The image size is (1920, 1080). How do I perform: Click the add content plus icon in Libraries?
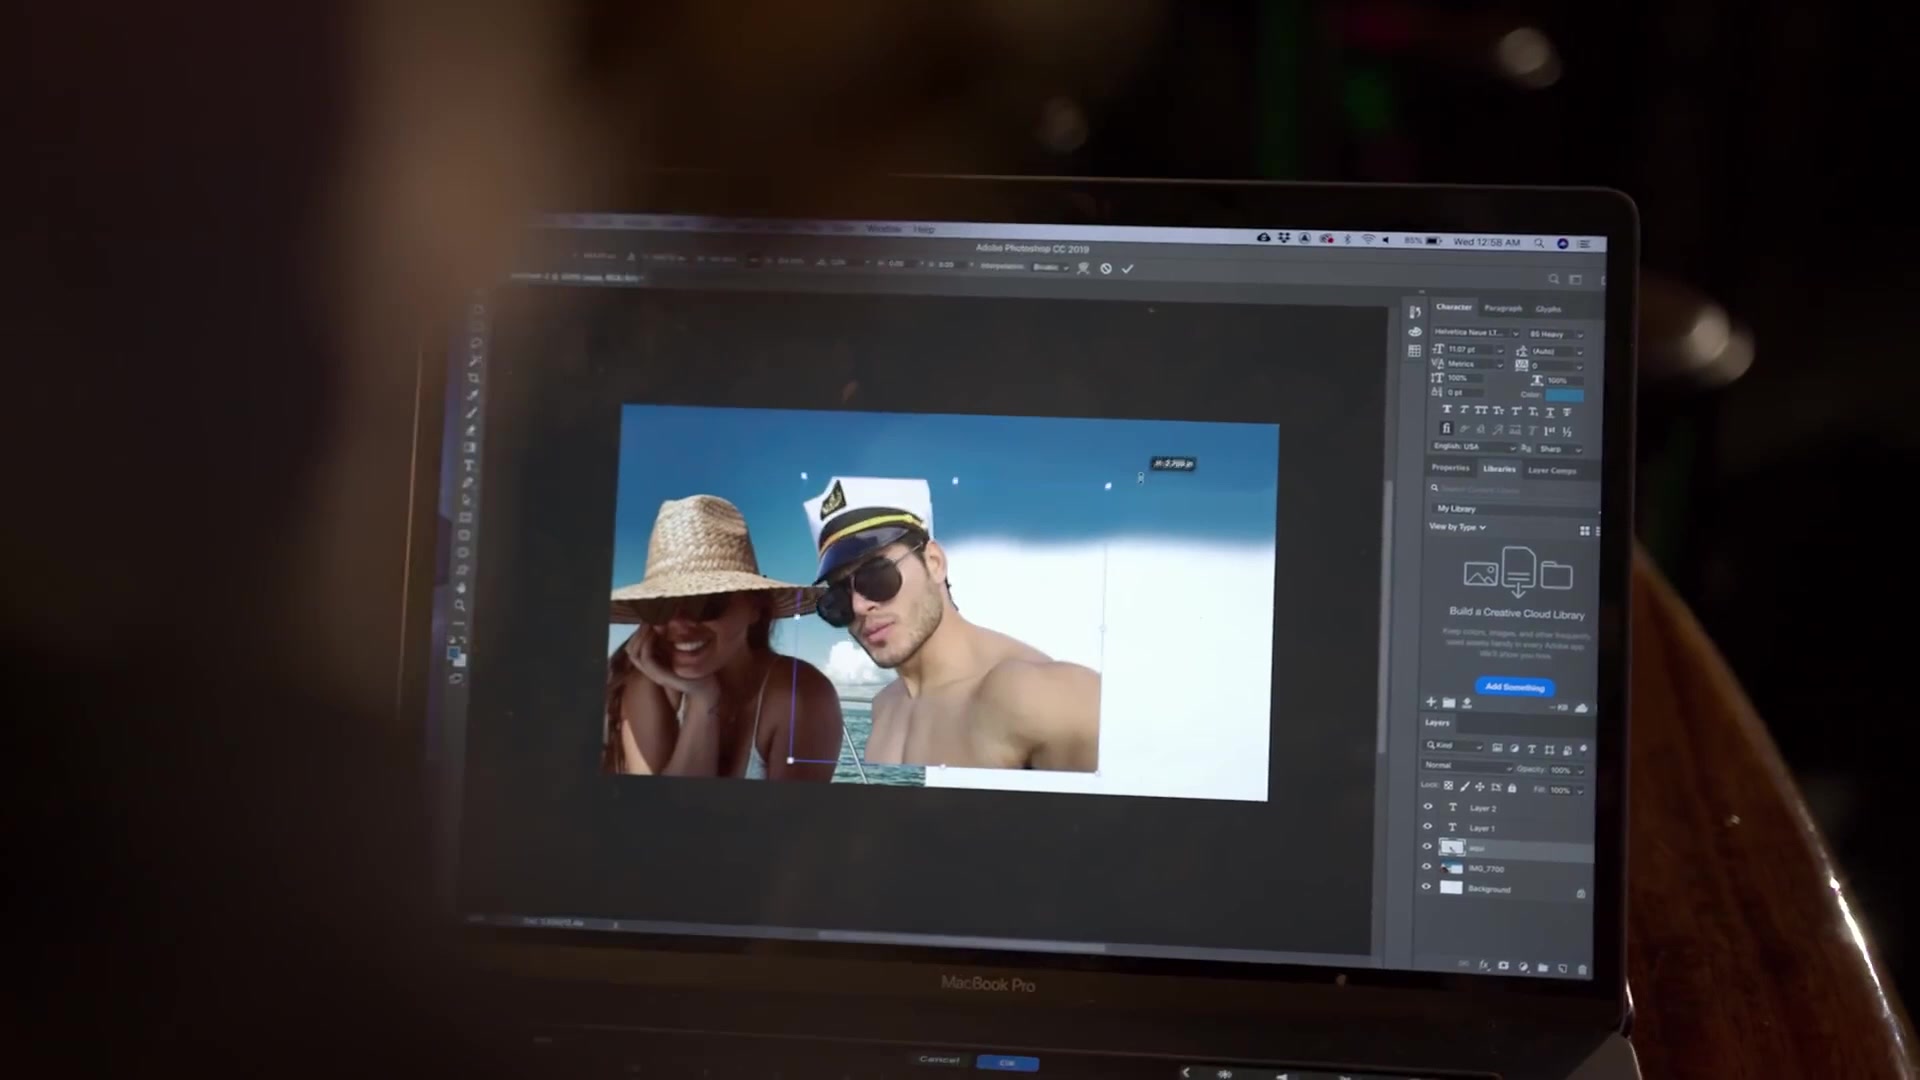coord(1431,702)
